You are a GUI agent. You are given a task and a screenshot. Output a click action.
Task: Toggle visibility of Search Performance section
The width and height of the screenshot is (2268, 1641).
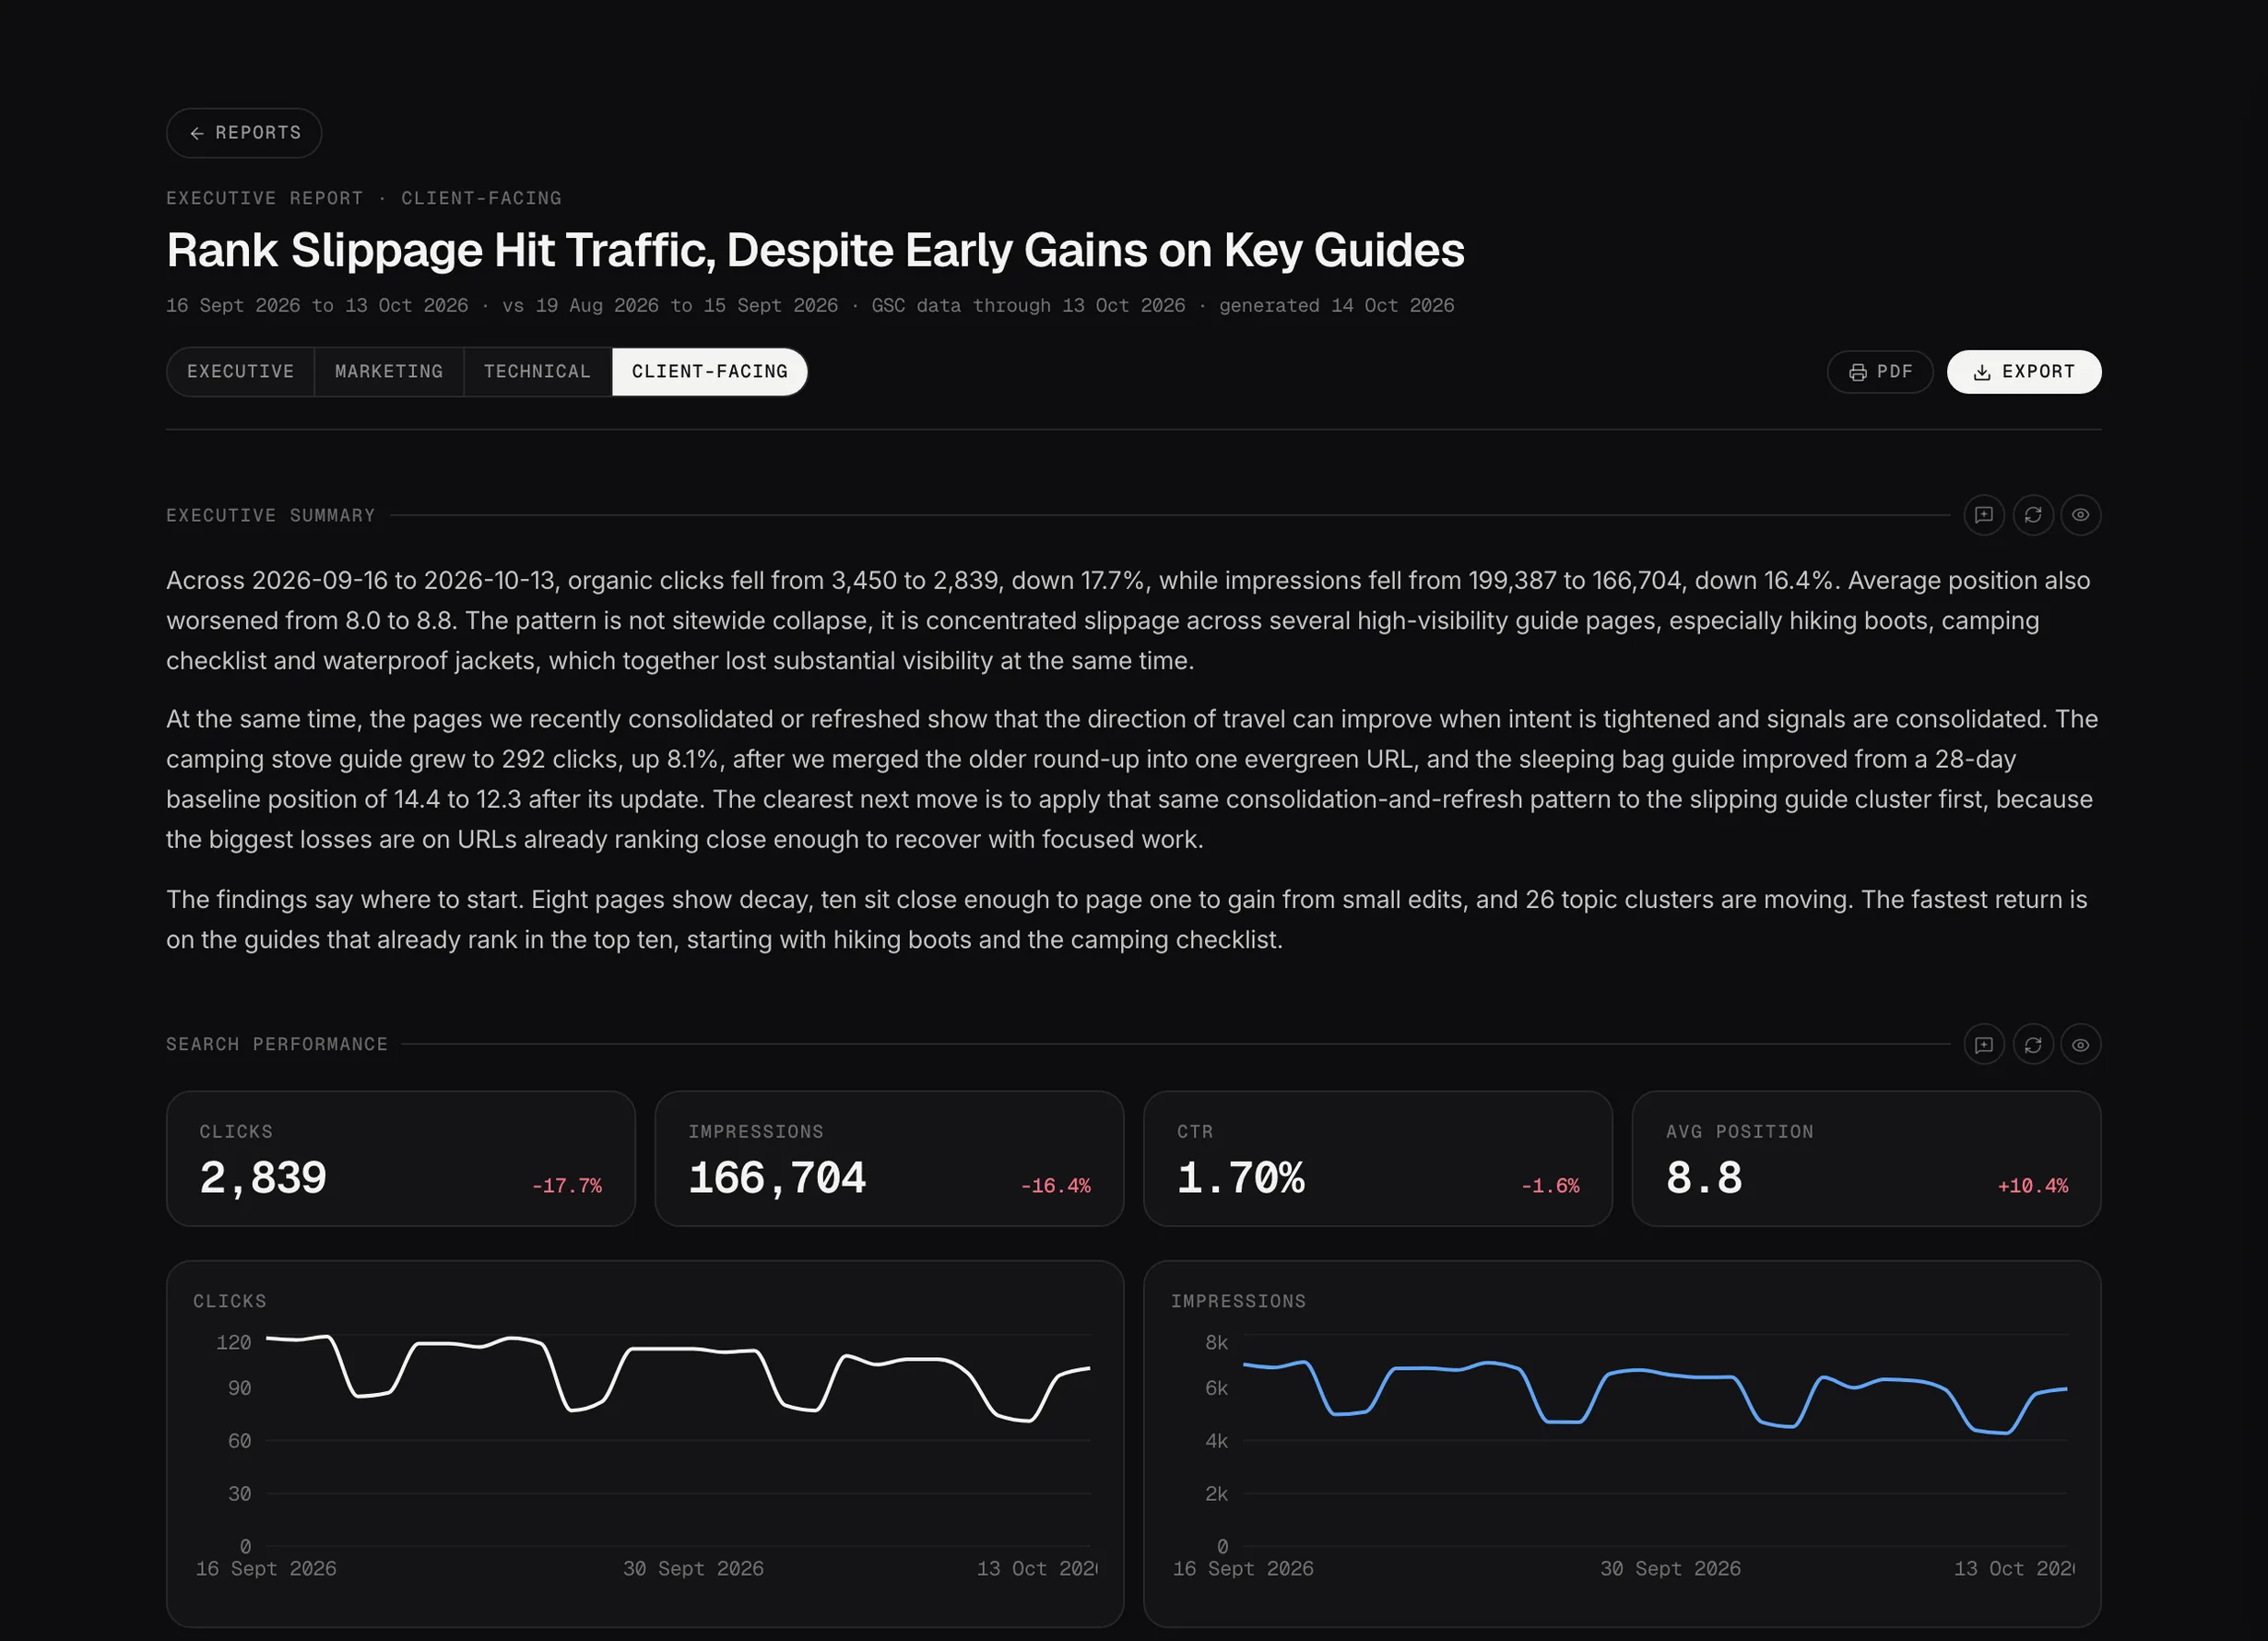2081,1045
